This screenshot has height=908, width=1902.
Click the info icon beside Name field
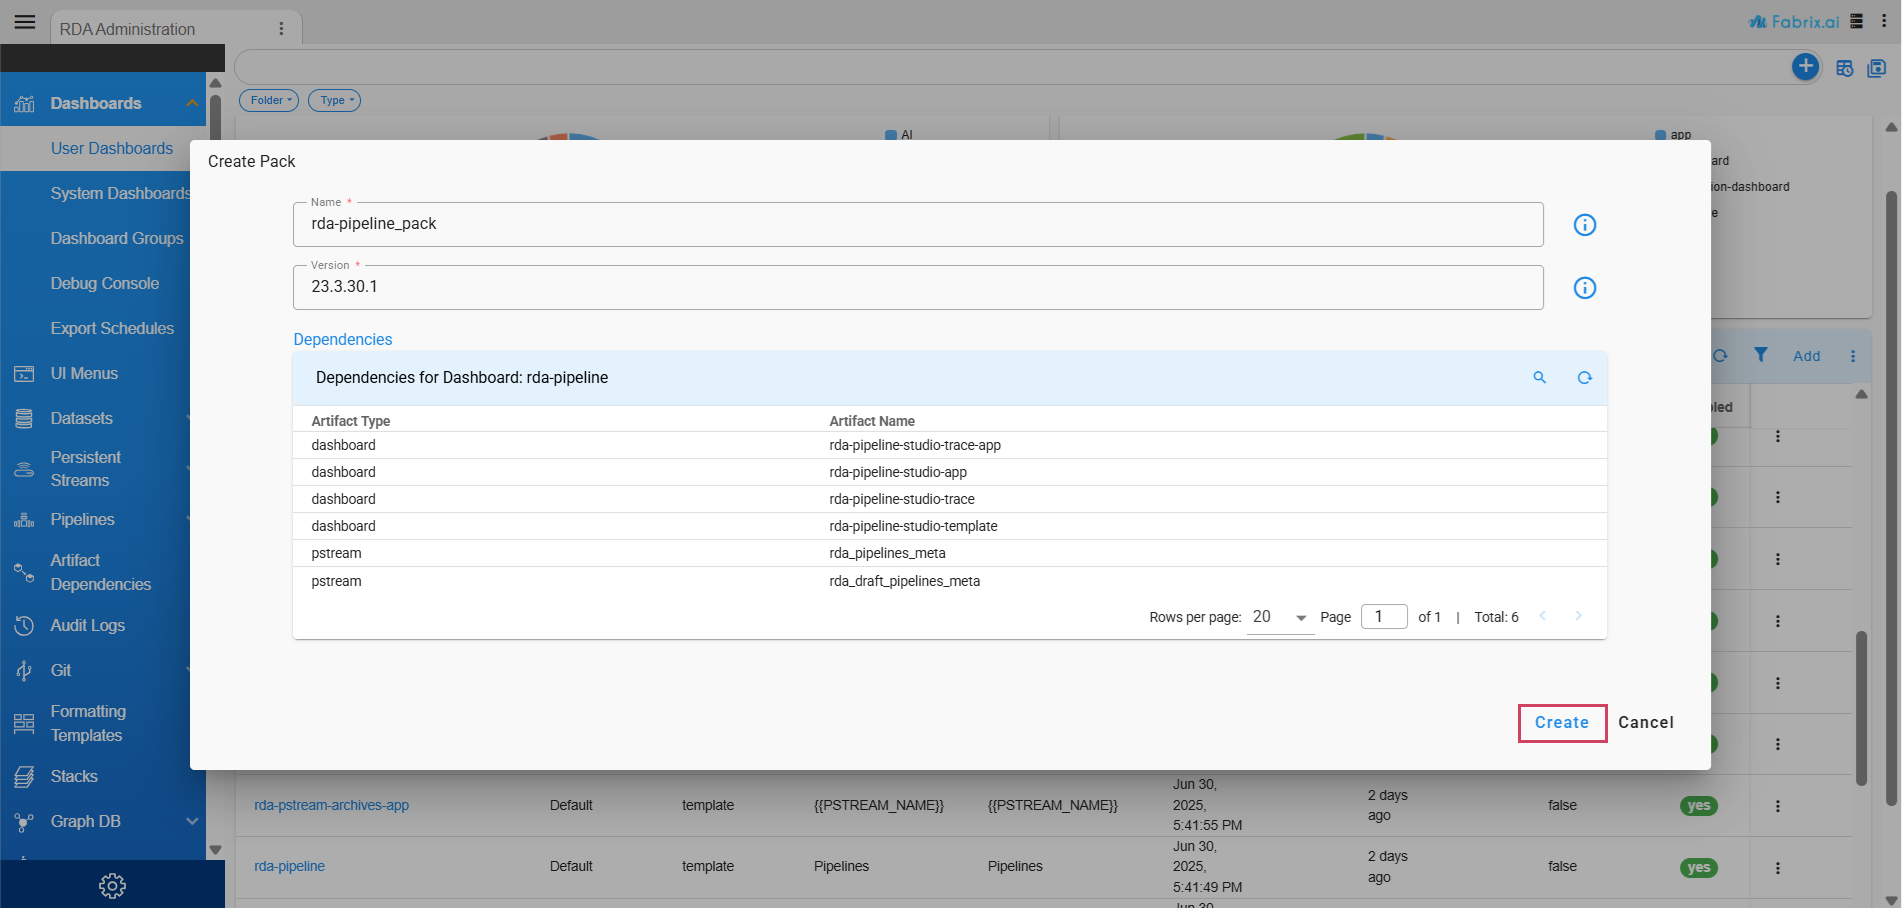click(1584, 225)
